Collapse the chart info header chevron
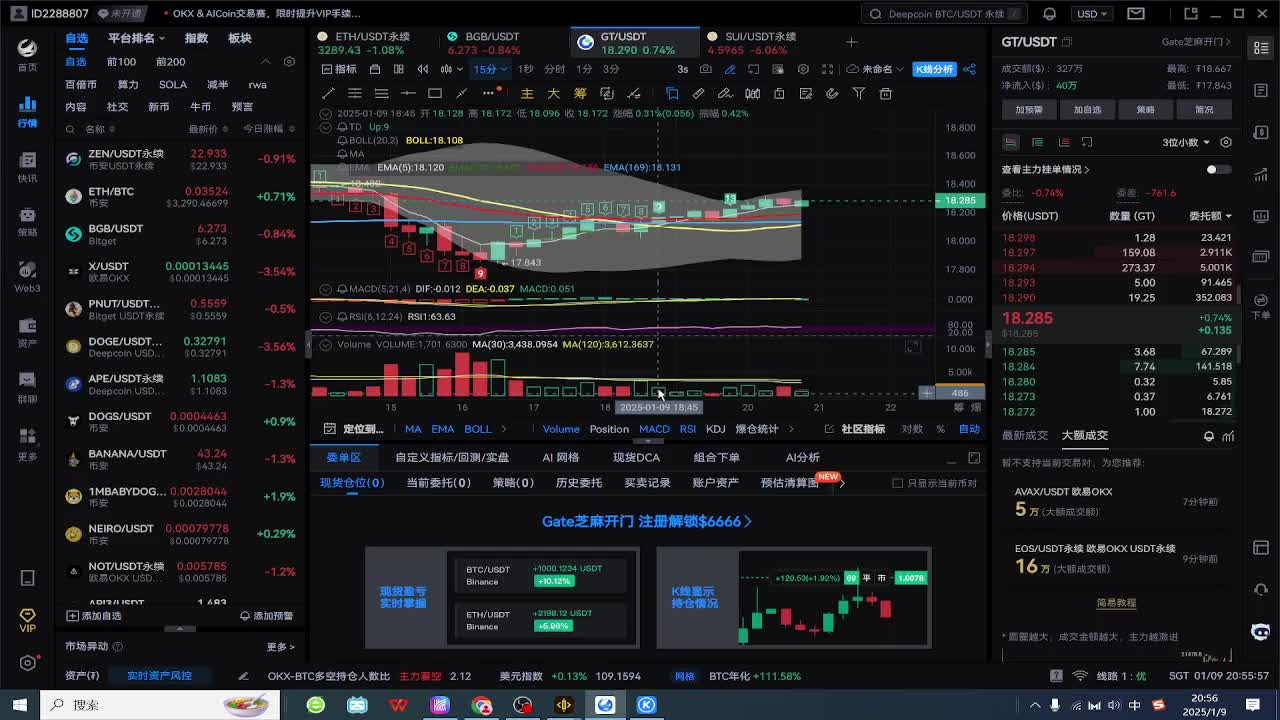Viewport: 1280px width, 720px height. point(325,114)
